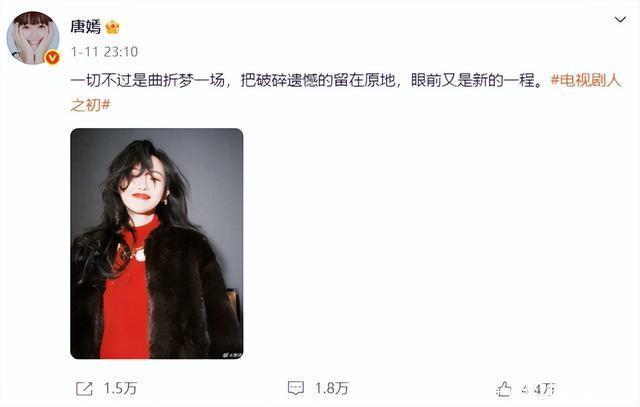Click the Weibo watermark on the photo

pos(232,355)
